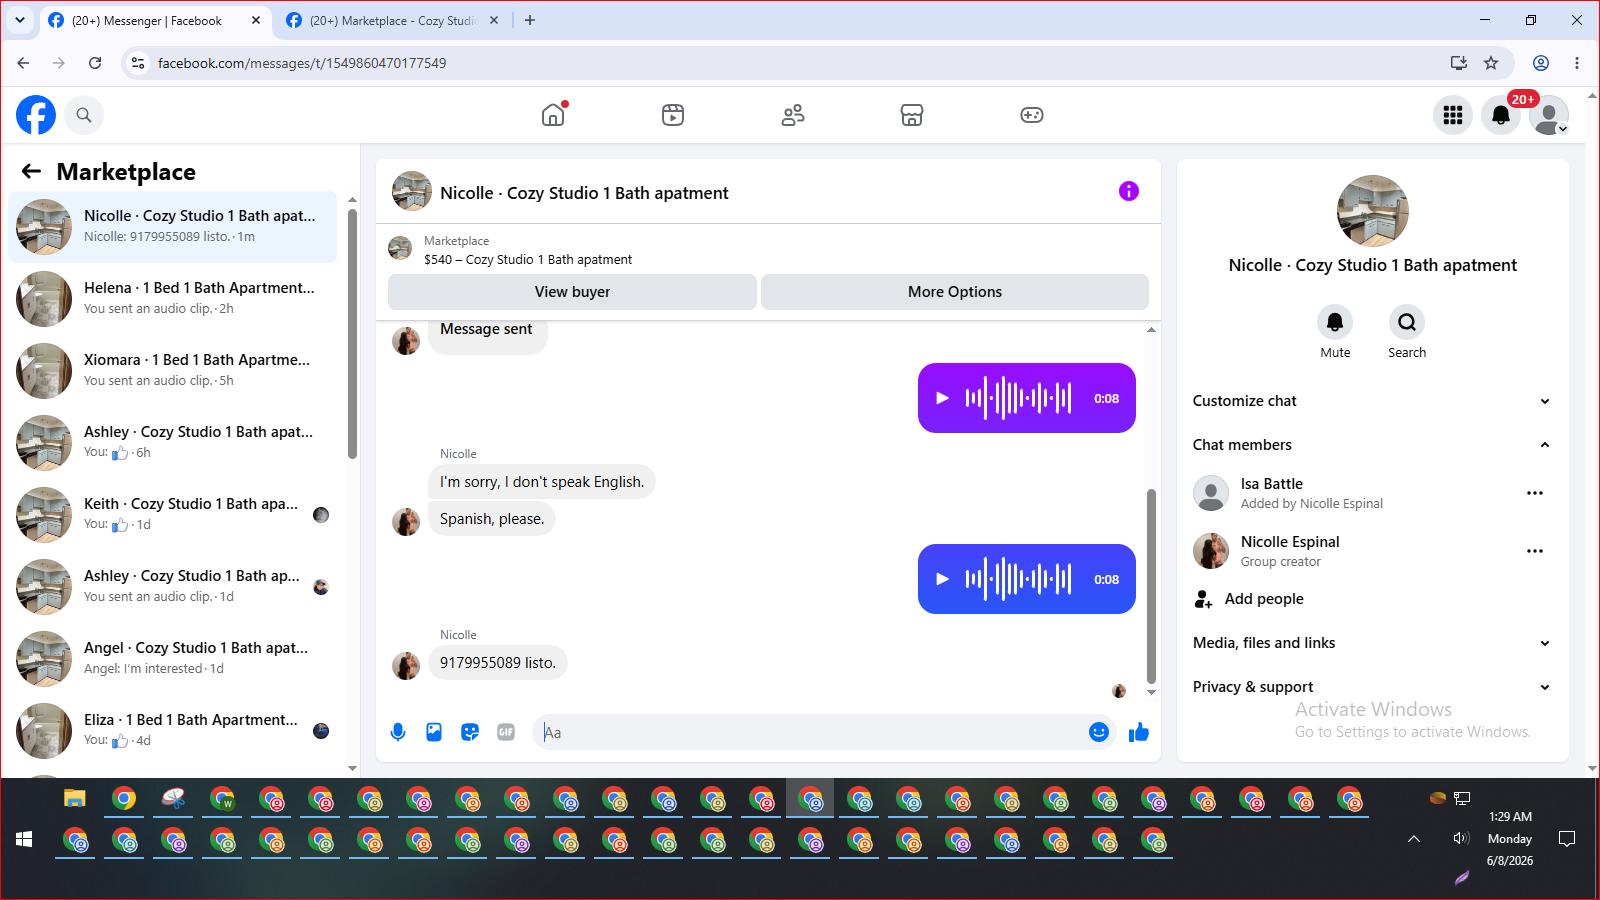1600x900 pixels.
Task: Switch to Marketplace - Cozy Studio tab
Action: pos(392,20)
